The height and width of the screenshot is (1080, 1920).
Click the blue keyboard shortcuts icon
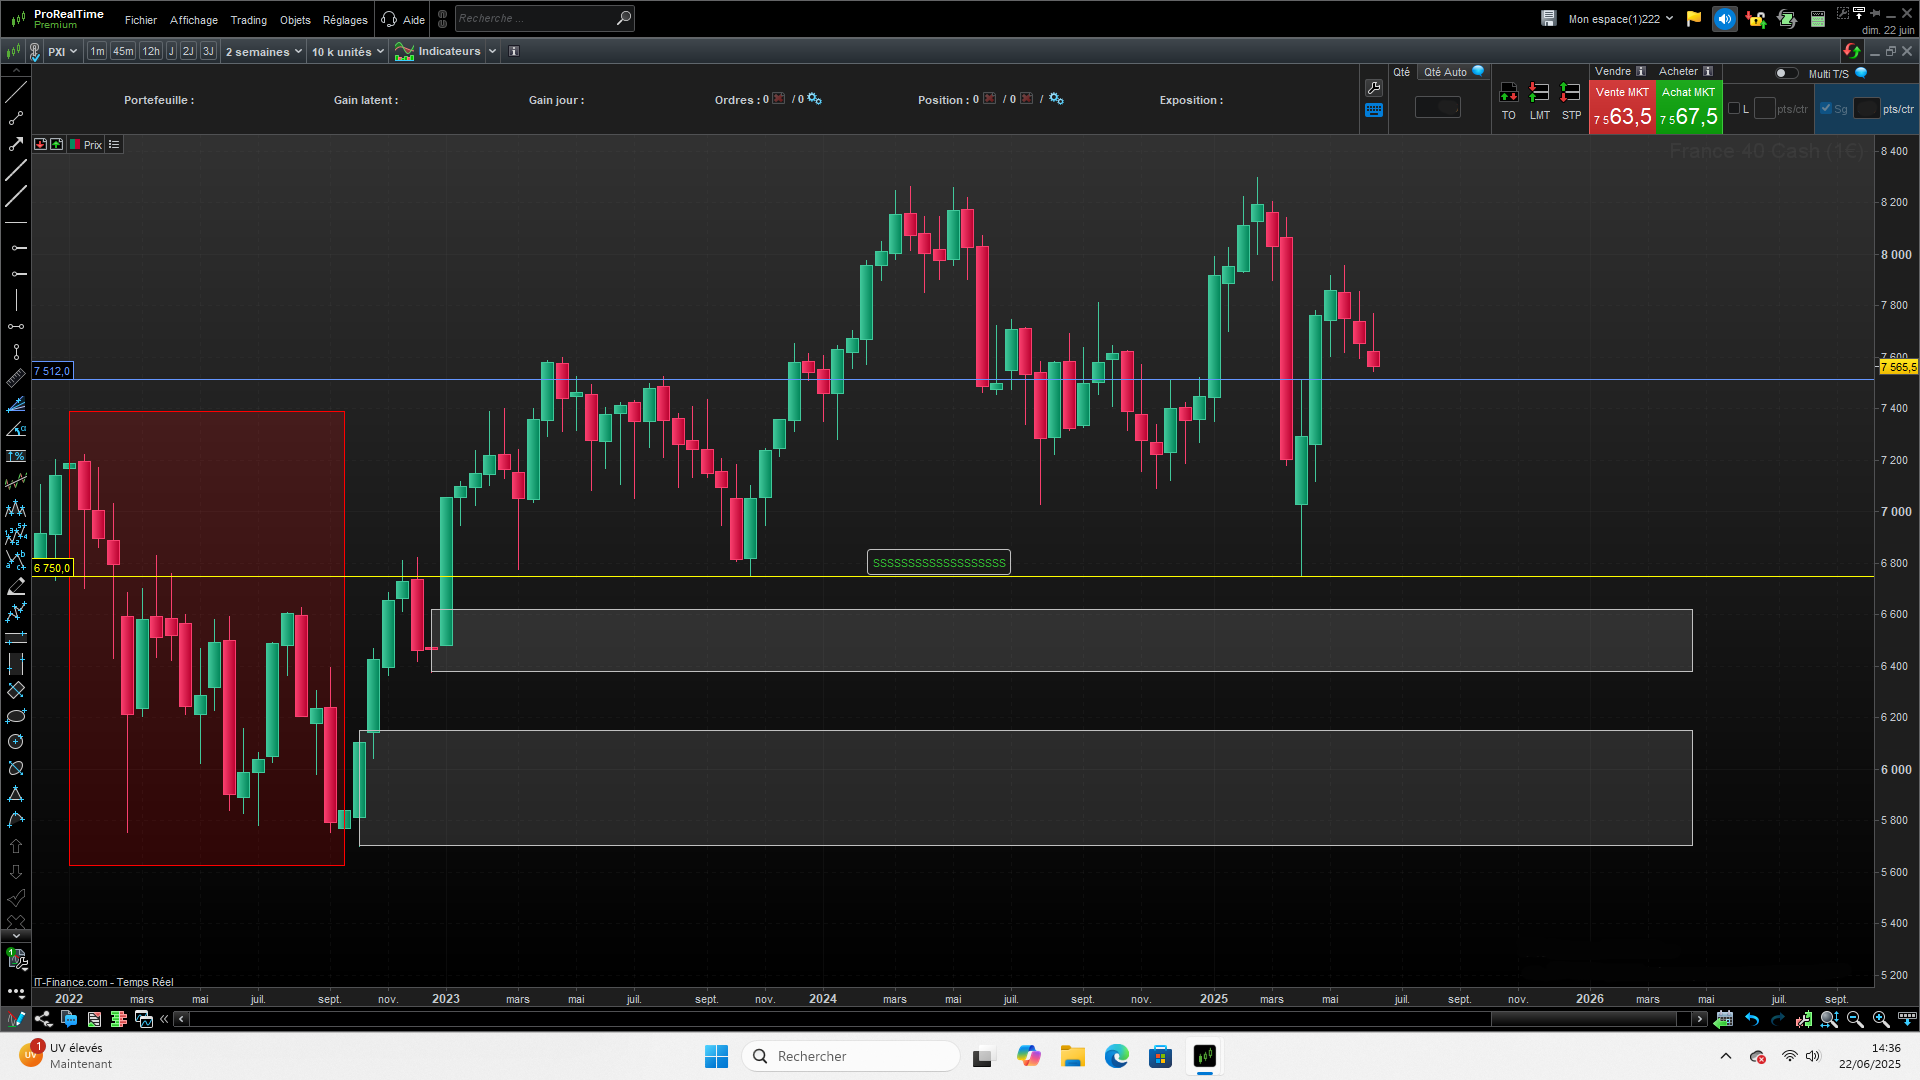(x=1374, y=111)
